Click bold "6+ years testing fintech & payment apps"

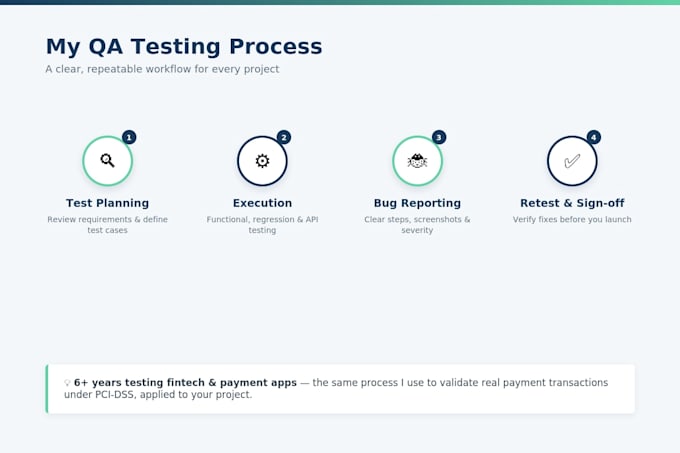185,383
